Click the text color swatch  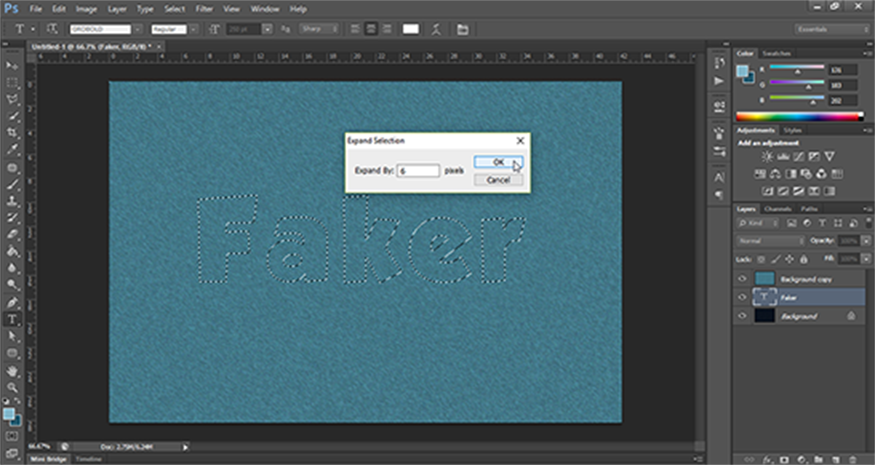411,29
